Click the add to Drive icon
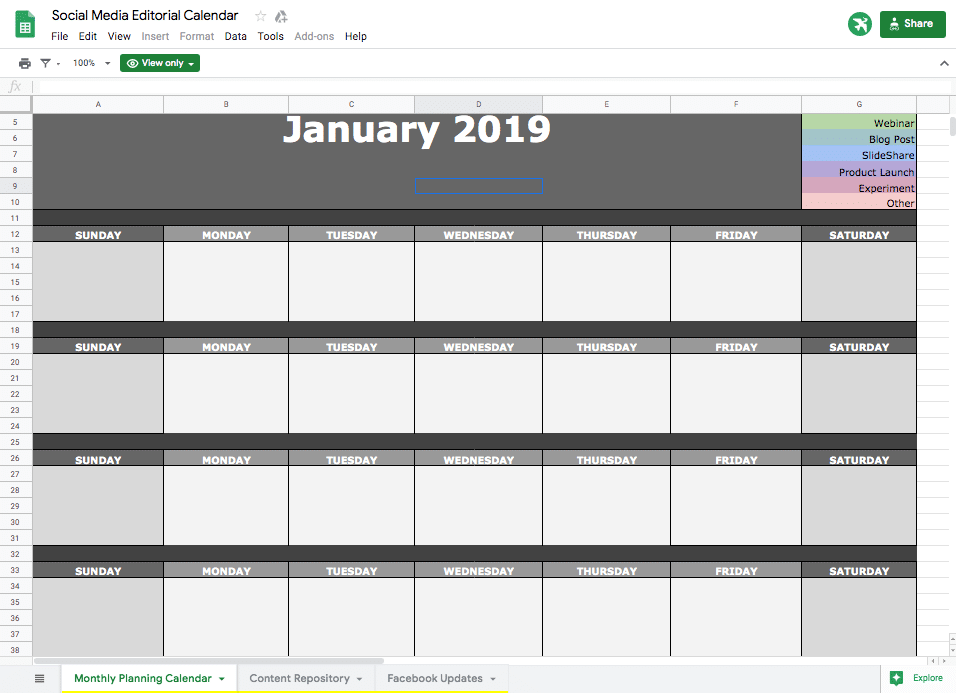 282,16
